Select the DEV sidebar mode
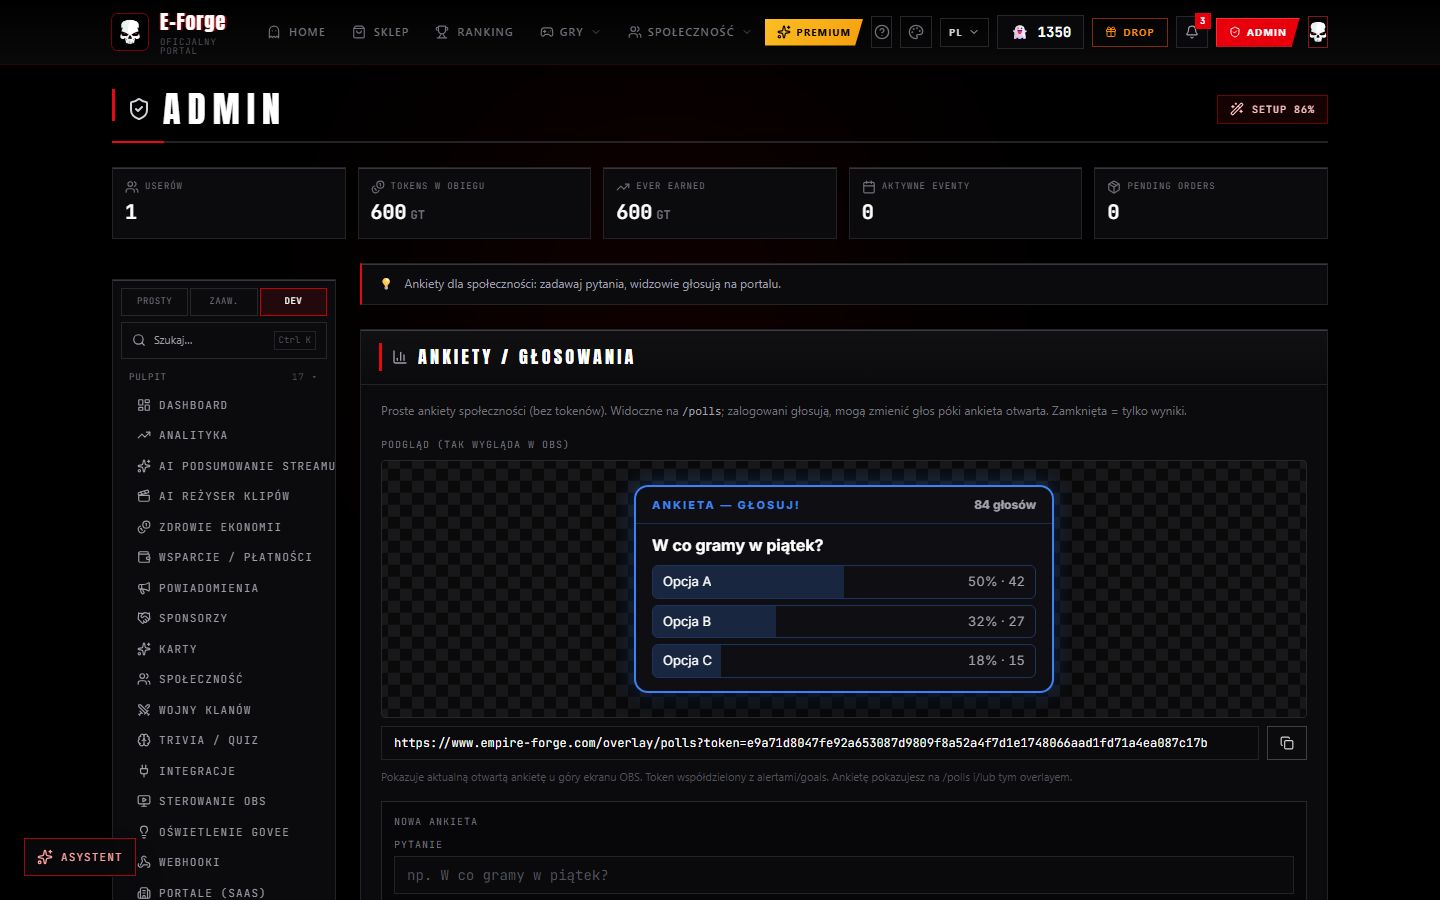Screen dimensions: 1440x900 tap(293, 301)
